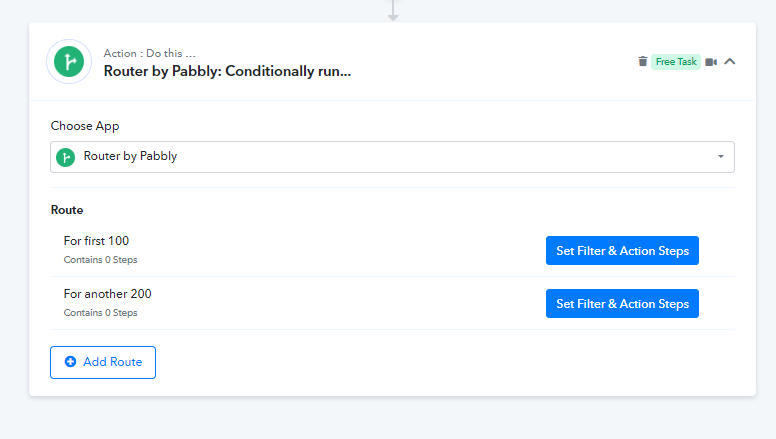The height and width of the screenshot is (439, 776).
Task: Open the Choose App dropdown arrow
Action: 721,156
